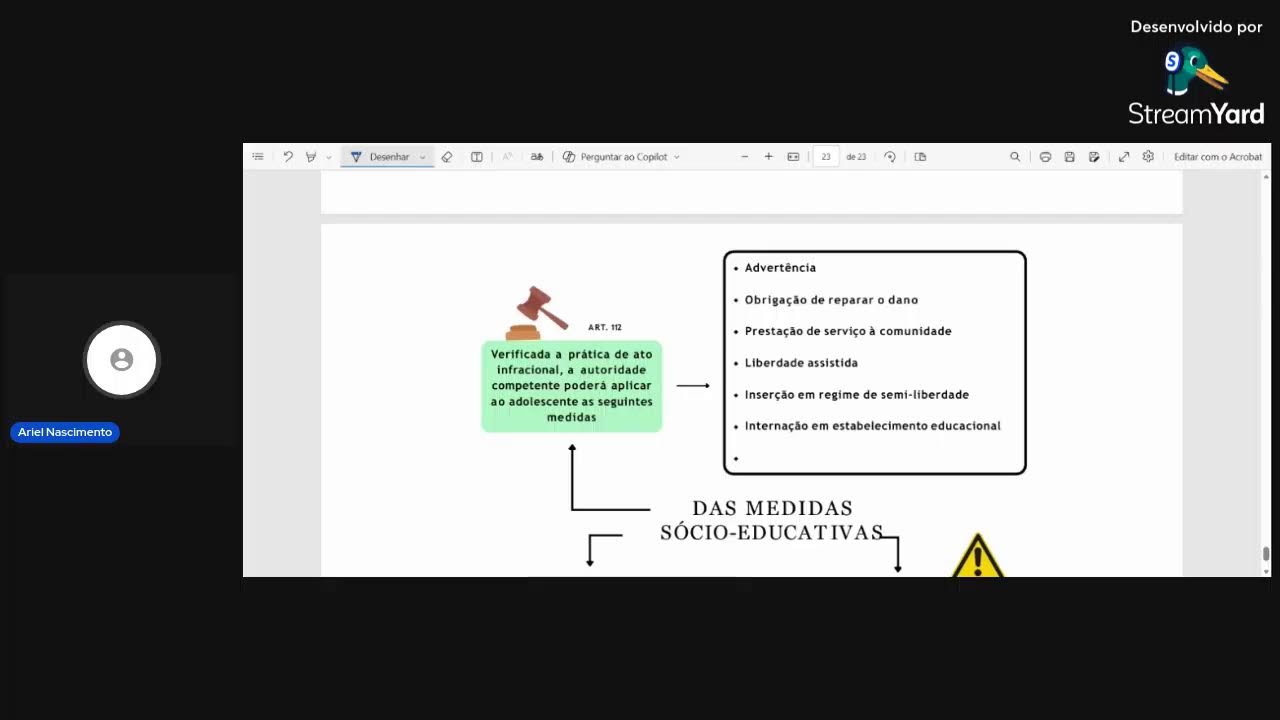Screen dimensions: 1280x720
Task: Expand the highlighter options dropdown arrow
Action: (328, 157)
